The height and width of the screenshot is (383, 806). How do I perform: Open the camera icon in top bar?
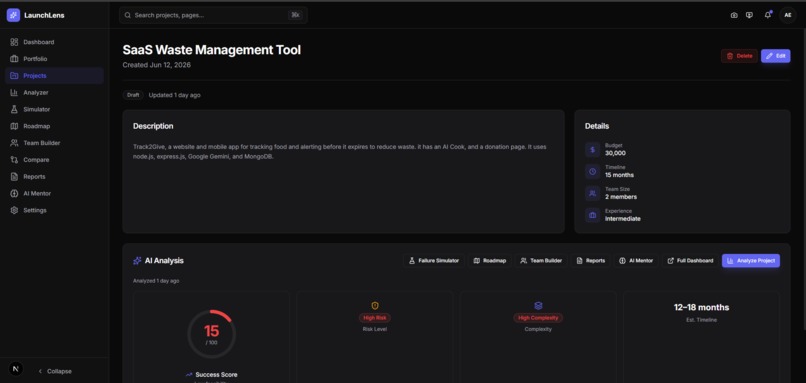click(x=734, y=15)
